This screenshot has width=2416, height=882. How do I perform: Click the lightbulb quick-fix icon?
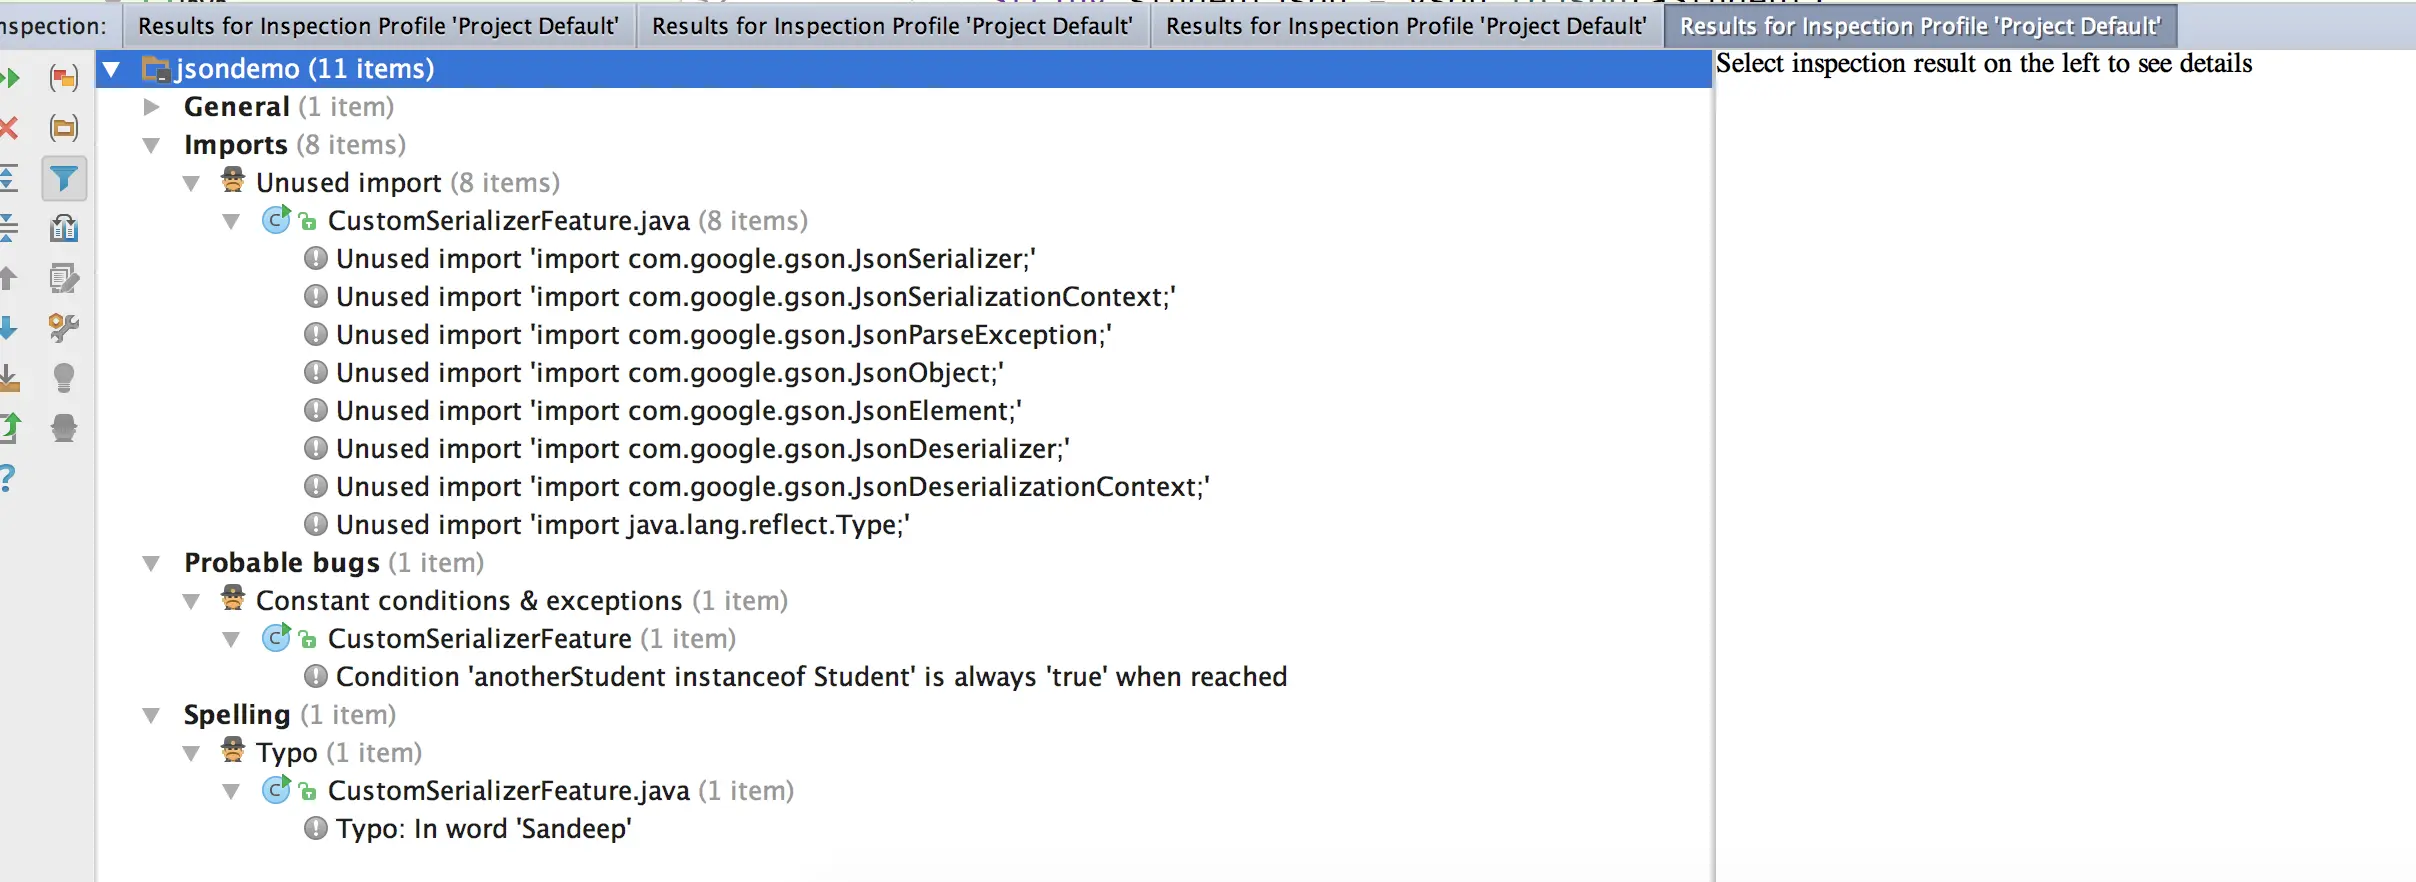(x=64, y=378)
